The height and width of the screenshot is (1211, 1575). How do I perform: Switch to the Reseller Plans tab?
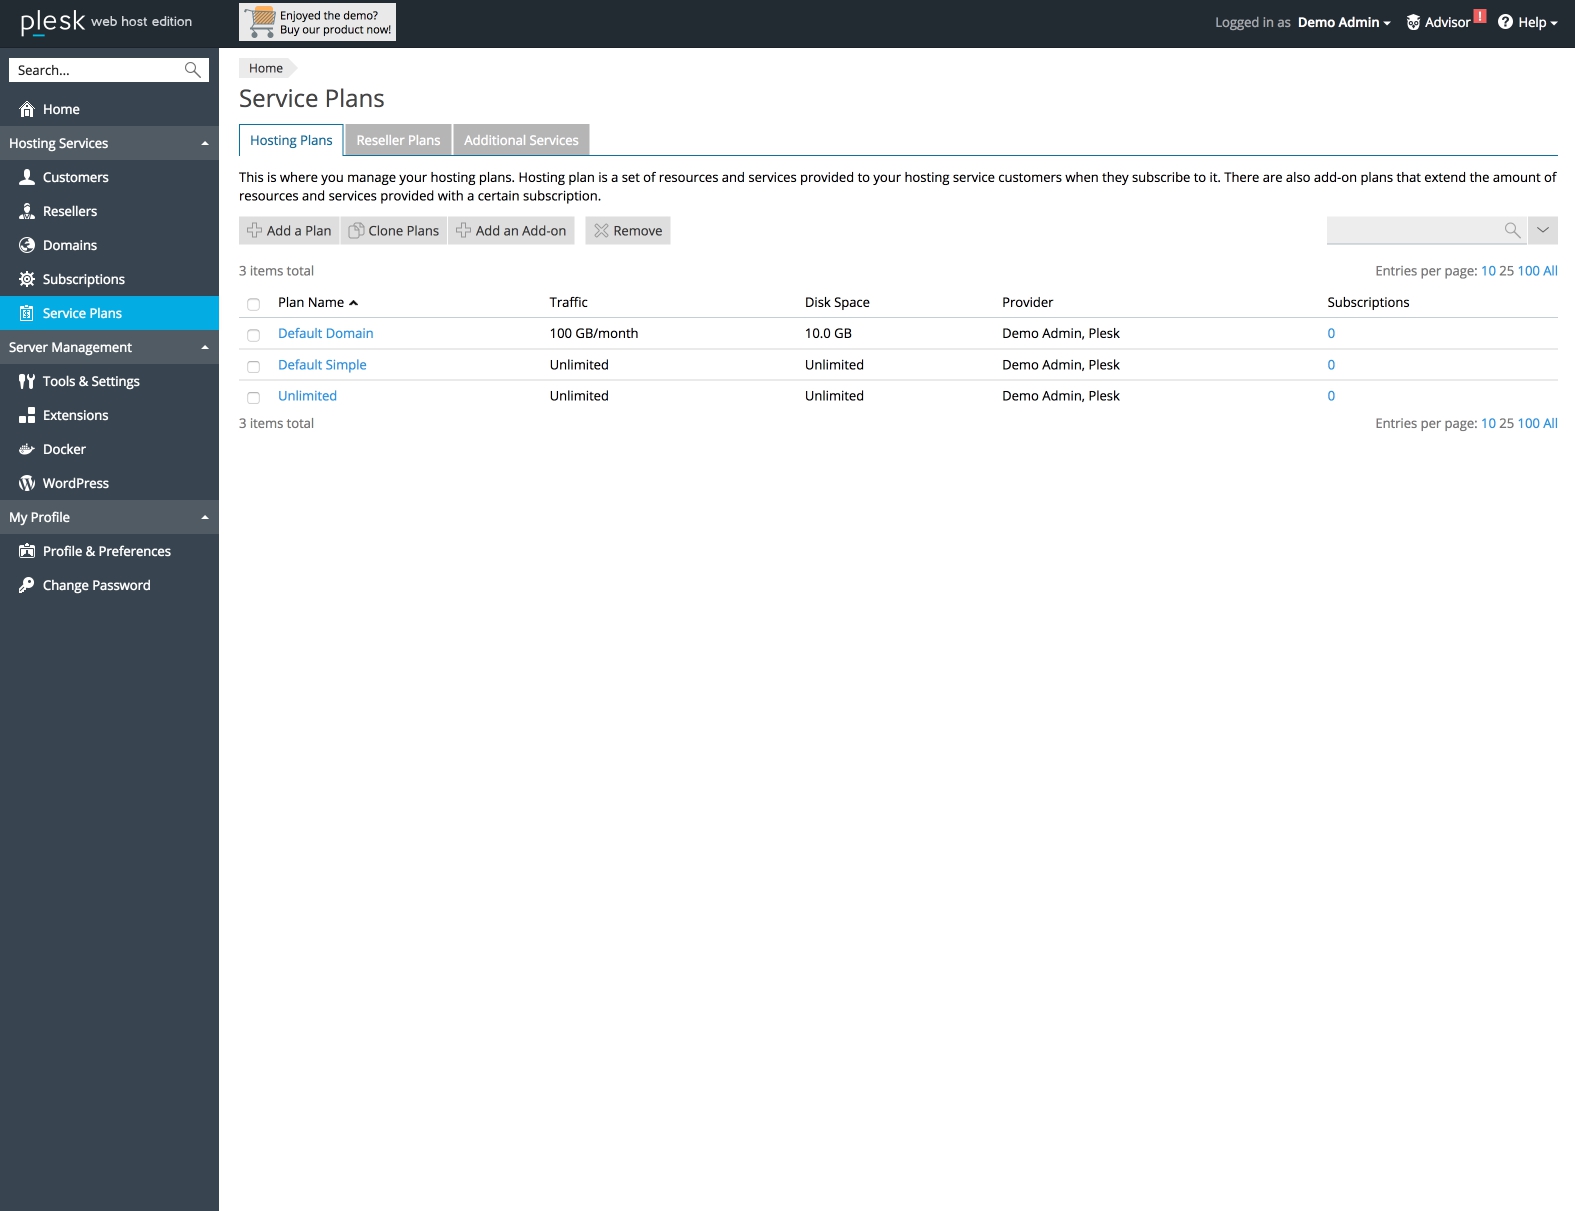pos(398,140)
